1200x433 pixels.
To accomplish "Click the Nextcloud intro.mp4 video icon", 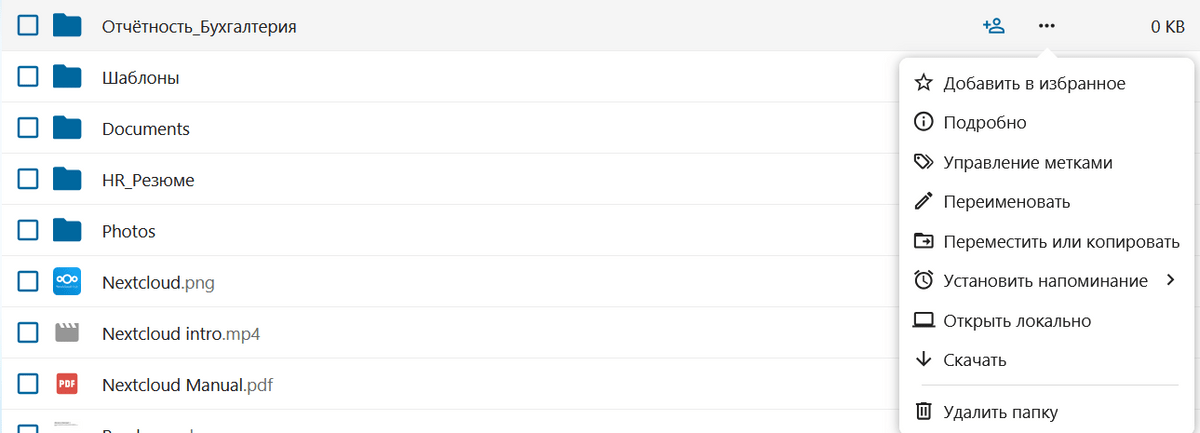I will click(x=66, y=333).
